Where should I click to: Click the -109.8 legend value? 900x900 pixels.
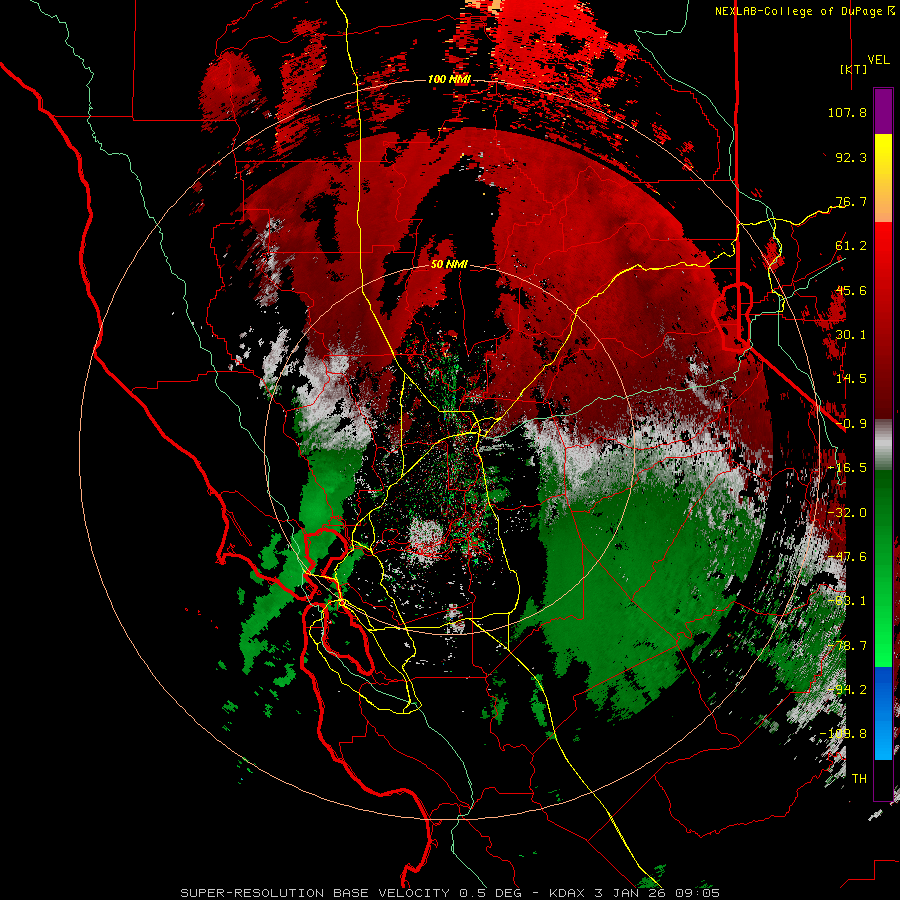pos(843,734)
